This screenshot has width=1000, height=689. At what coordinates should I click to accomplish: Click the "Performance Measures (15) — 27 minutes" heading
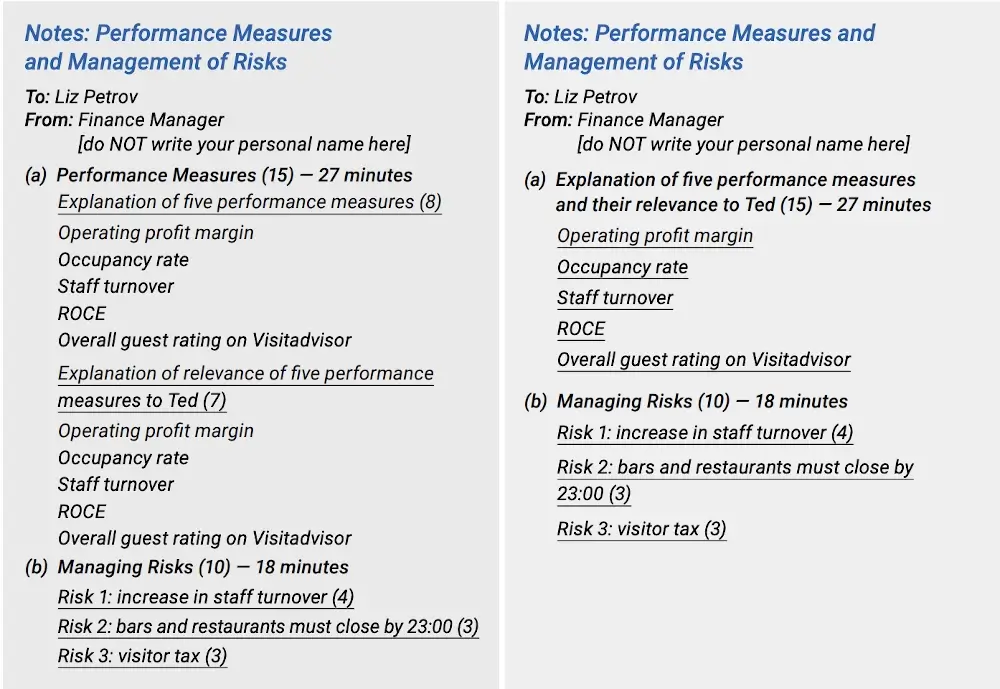point(234,175)
